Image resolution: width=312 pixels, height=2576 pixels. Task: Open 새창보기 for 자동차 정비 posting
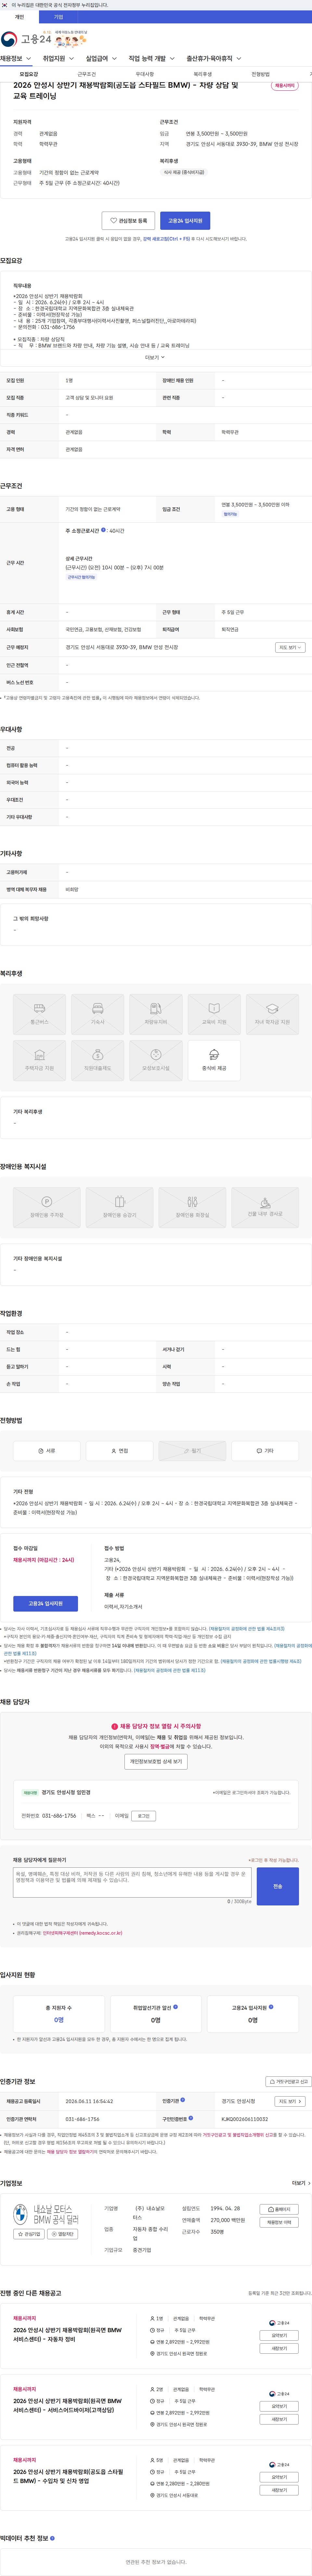(279, 2348)
